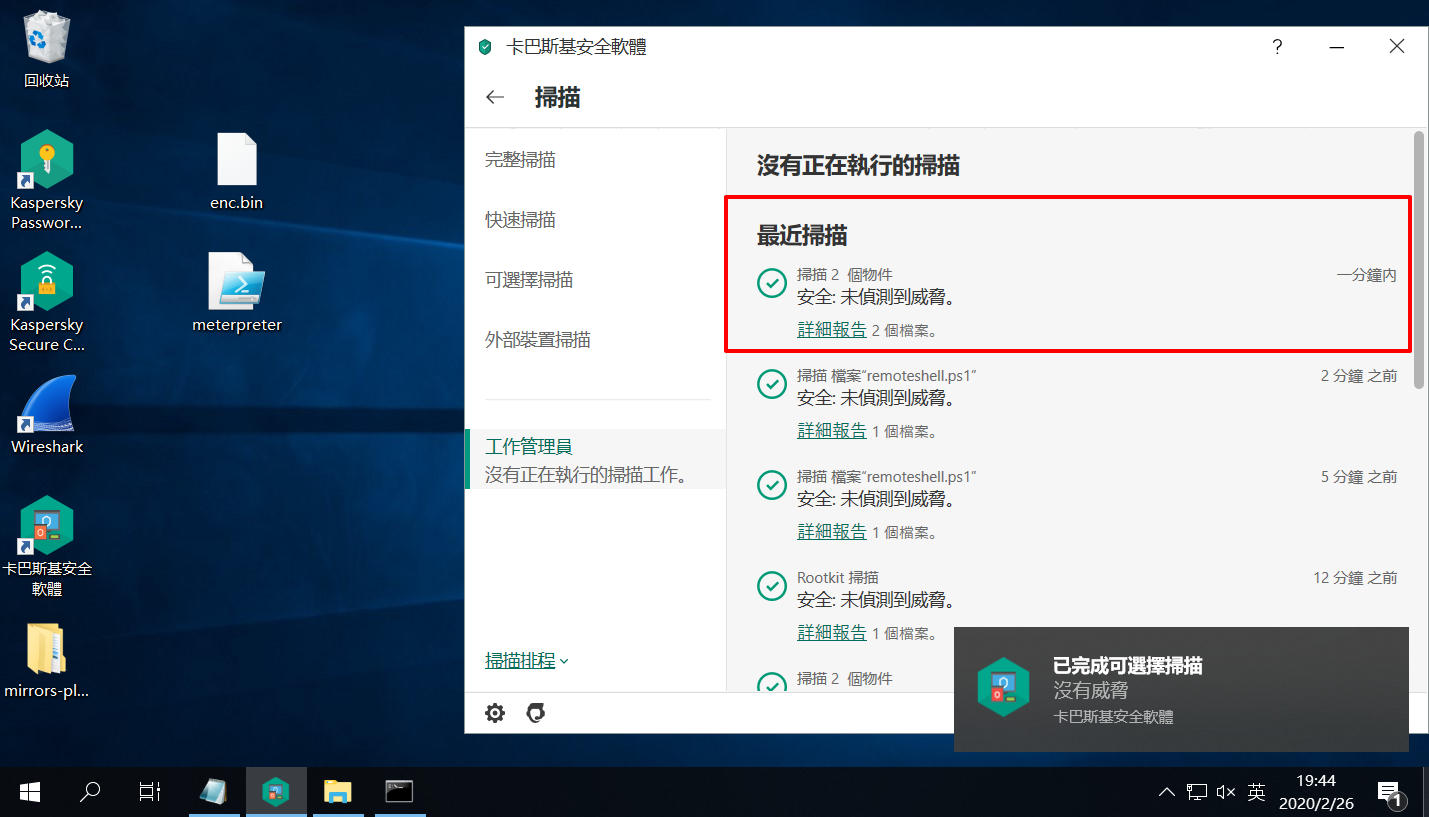Open Kaspersky settings gear icon
The width and height of the screenshot is (1429, 817).
pyautogui.click(x=495, y=713)
